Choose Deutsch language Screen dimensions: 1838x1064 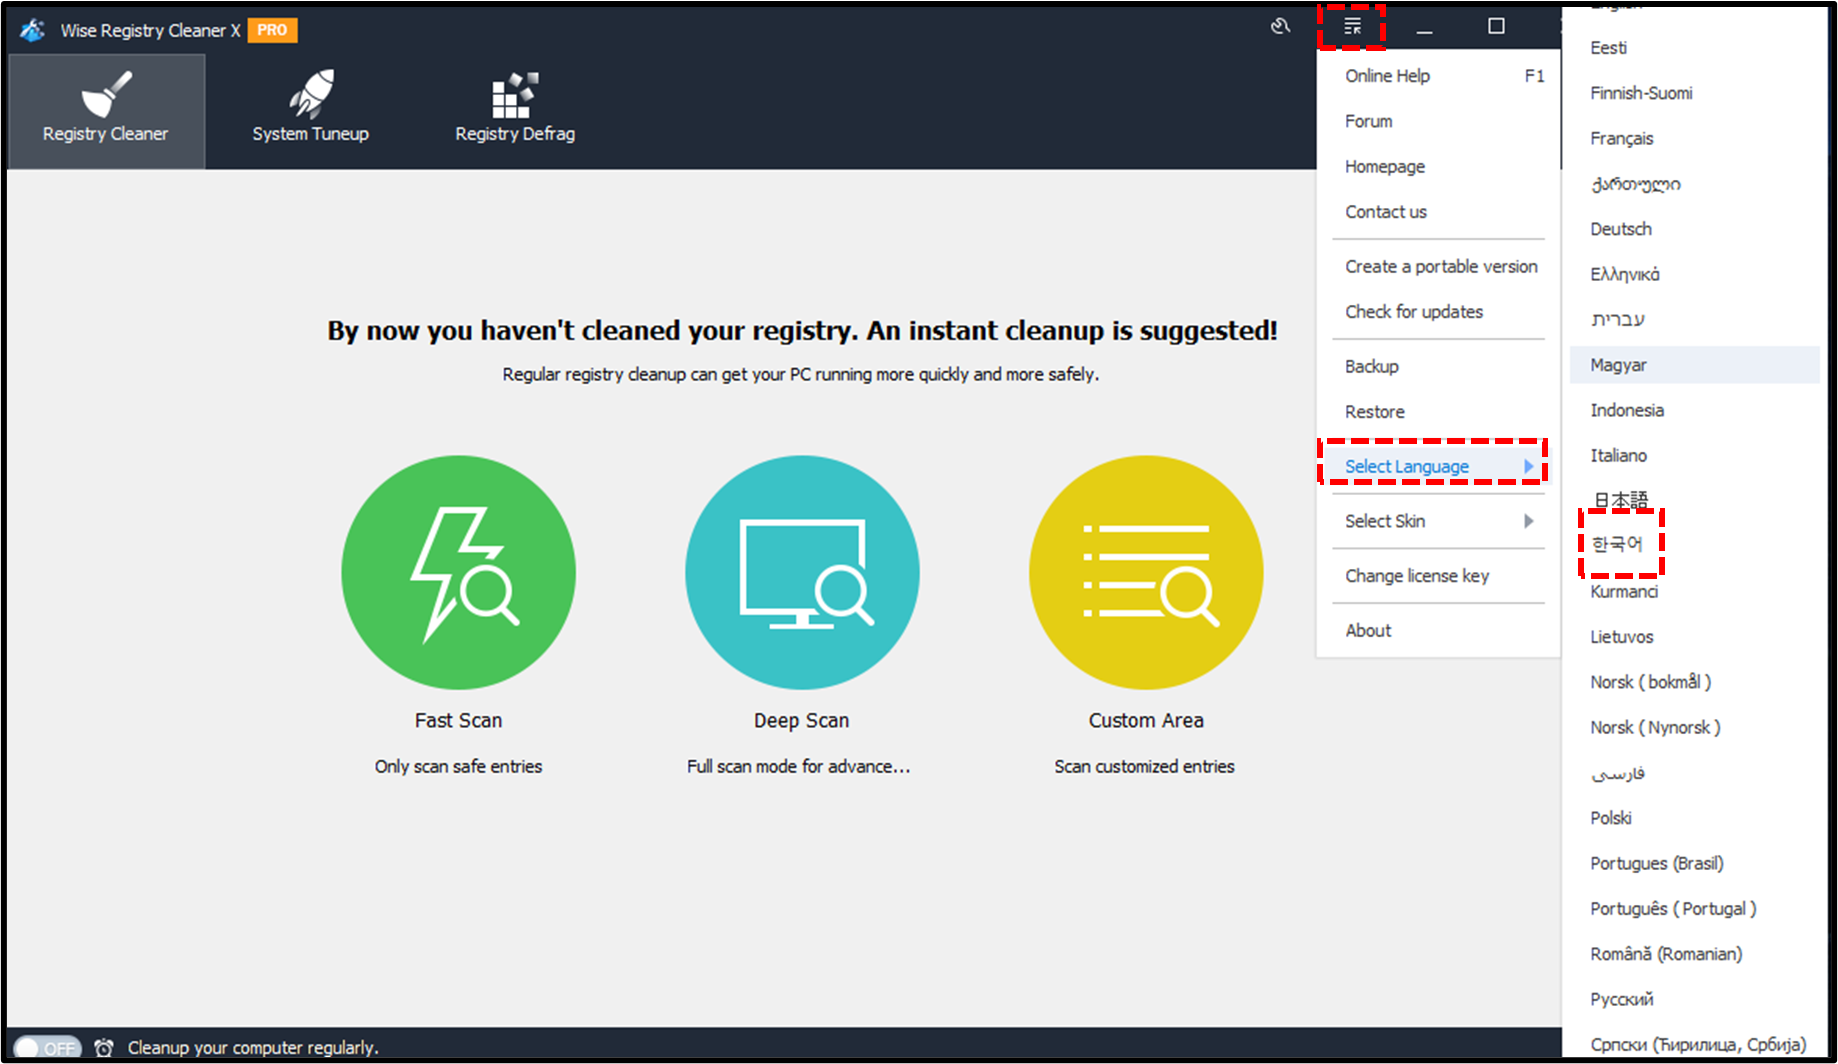[1694, 229]
